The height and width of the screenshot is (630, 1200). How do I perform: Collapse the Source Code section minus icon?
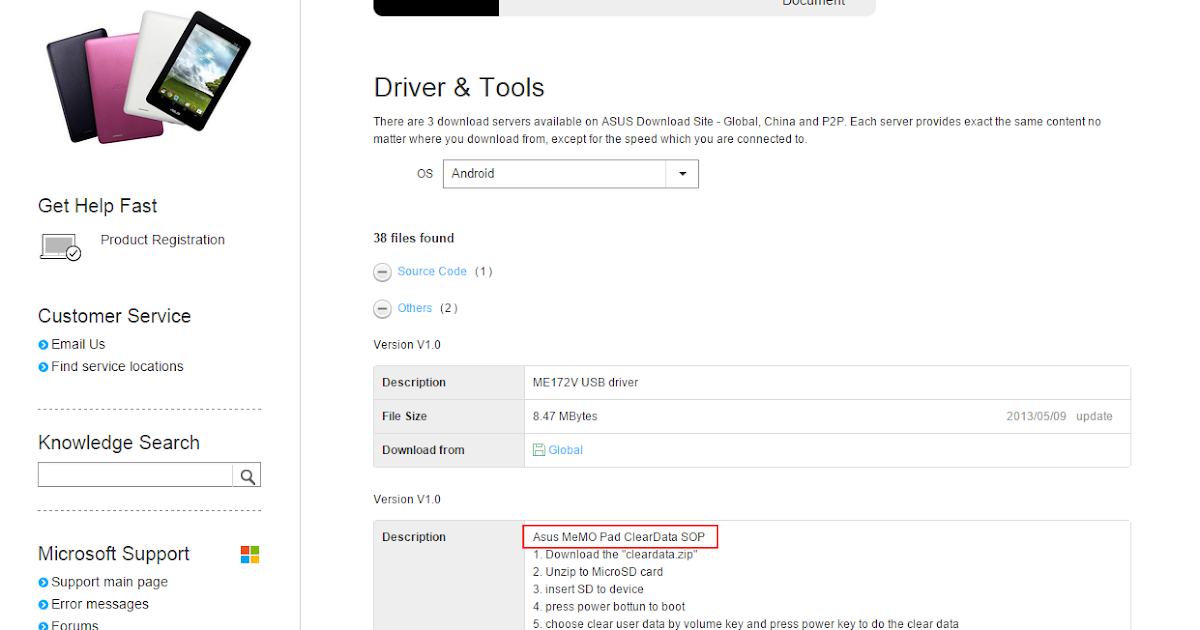coord(382,272)
